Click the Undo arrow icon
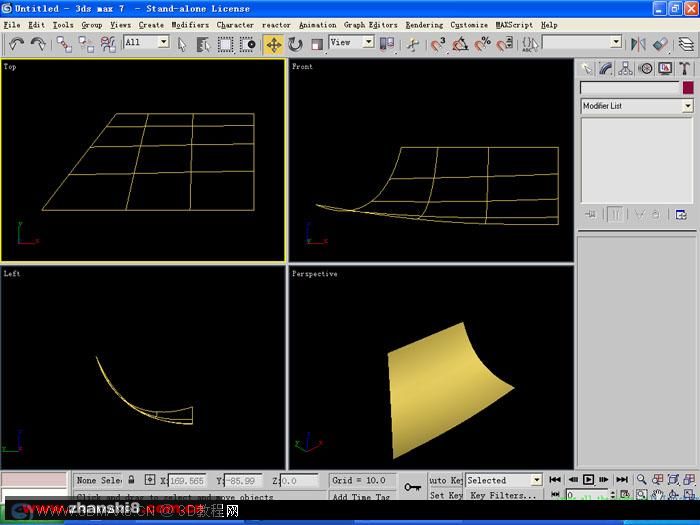700x525 pixels. click(x=16, y=44)
